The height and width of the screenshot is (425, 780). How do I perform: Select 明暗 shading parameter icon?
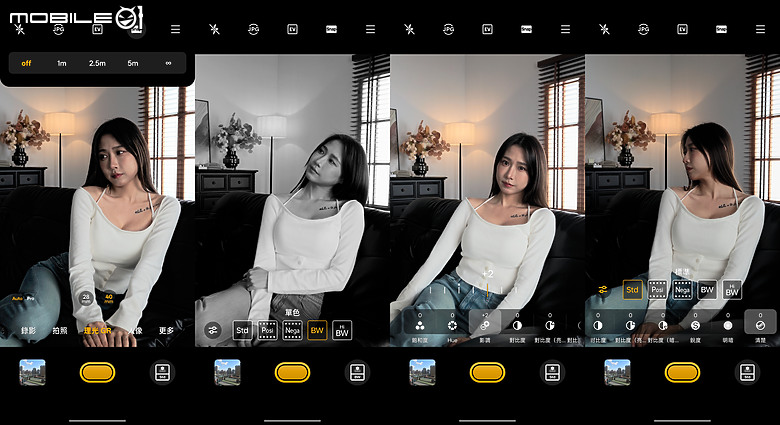coord(728,327)
